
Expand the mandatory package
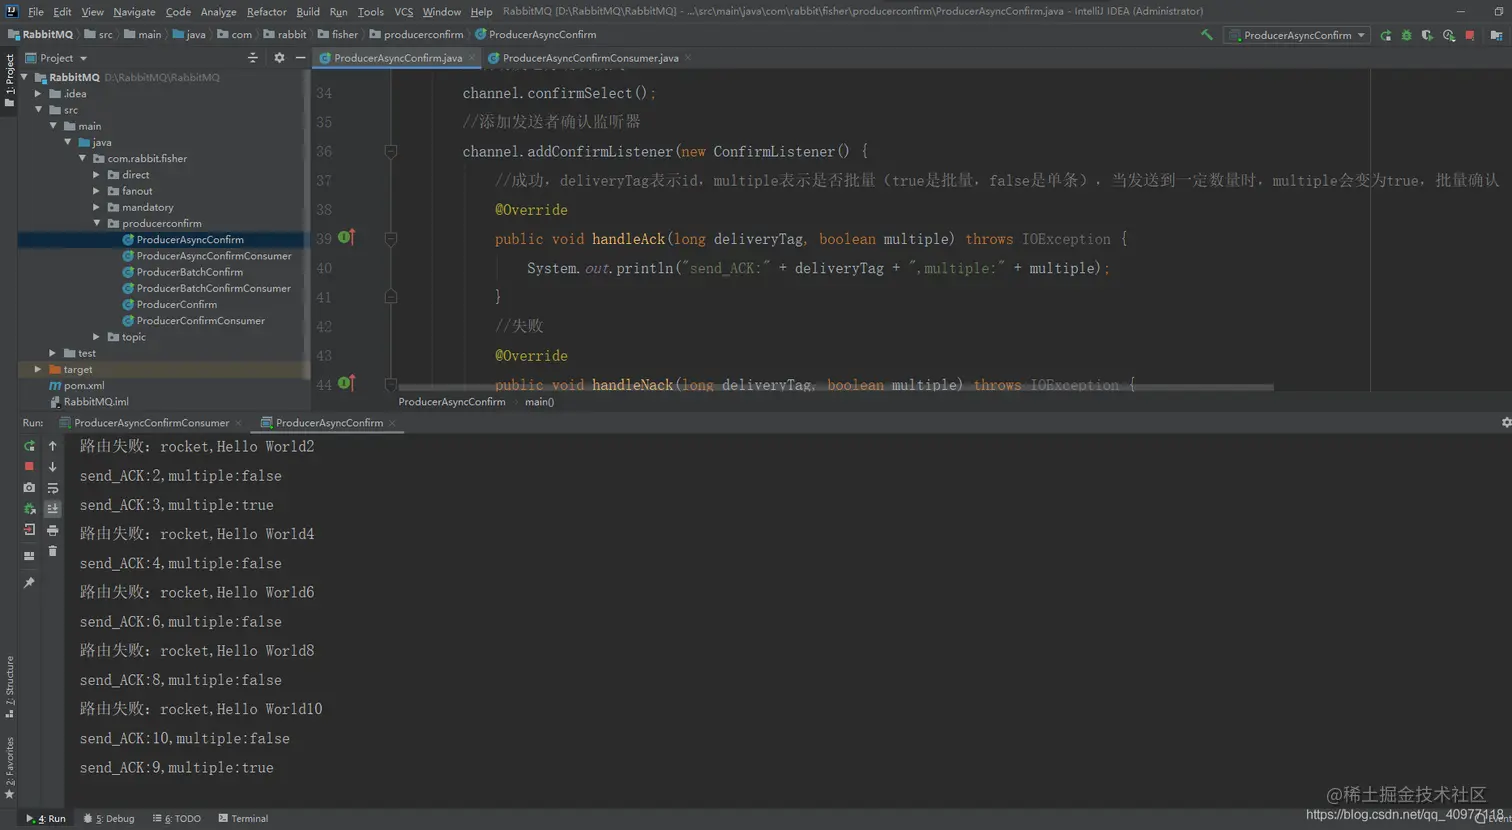[97, 207]
